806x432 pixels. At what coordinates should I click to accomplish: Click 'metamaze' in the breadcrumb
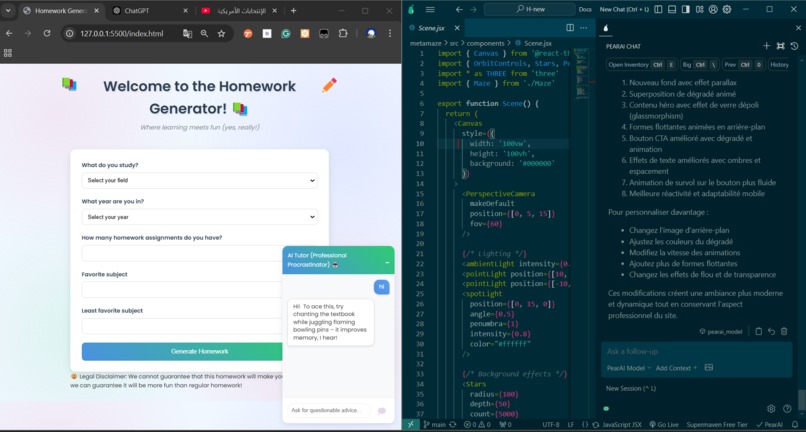pyautogui.click(x=426, y=43)
